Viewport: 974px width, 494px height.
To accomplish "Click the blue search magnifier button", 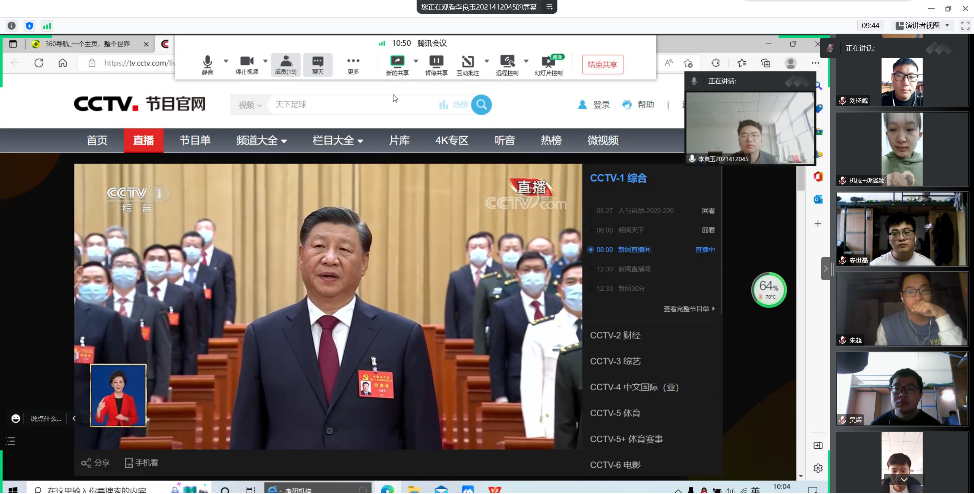I will click(x=482, y=105).
